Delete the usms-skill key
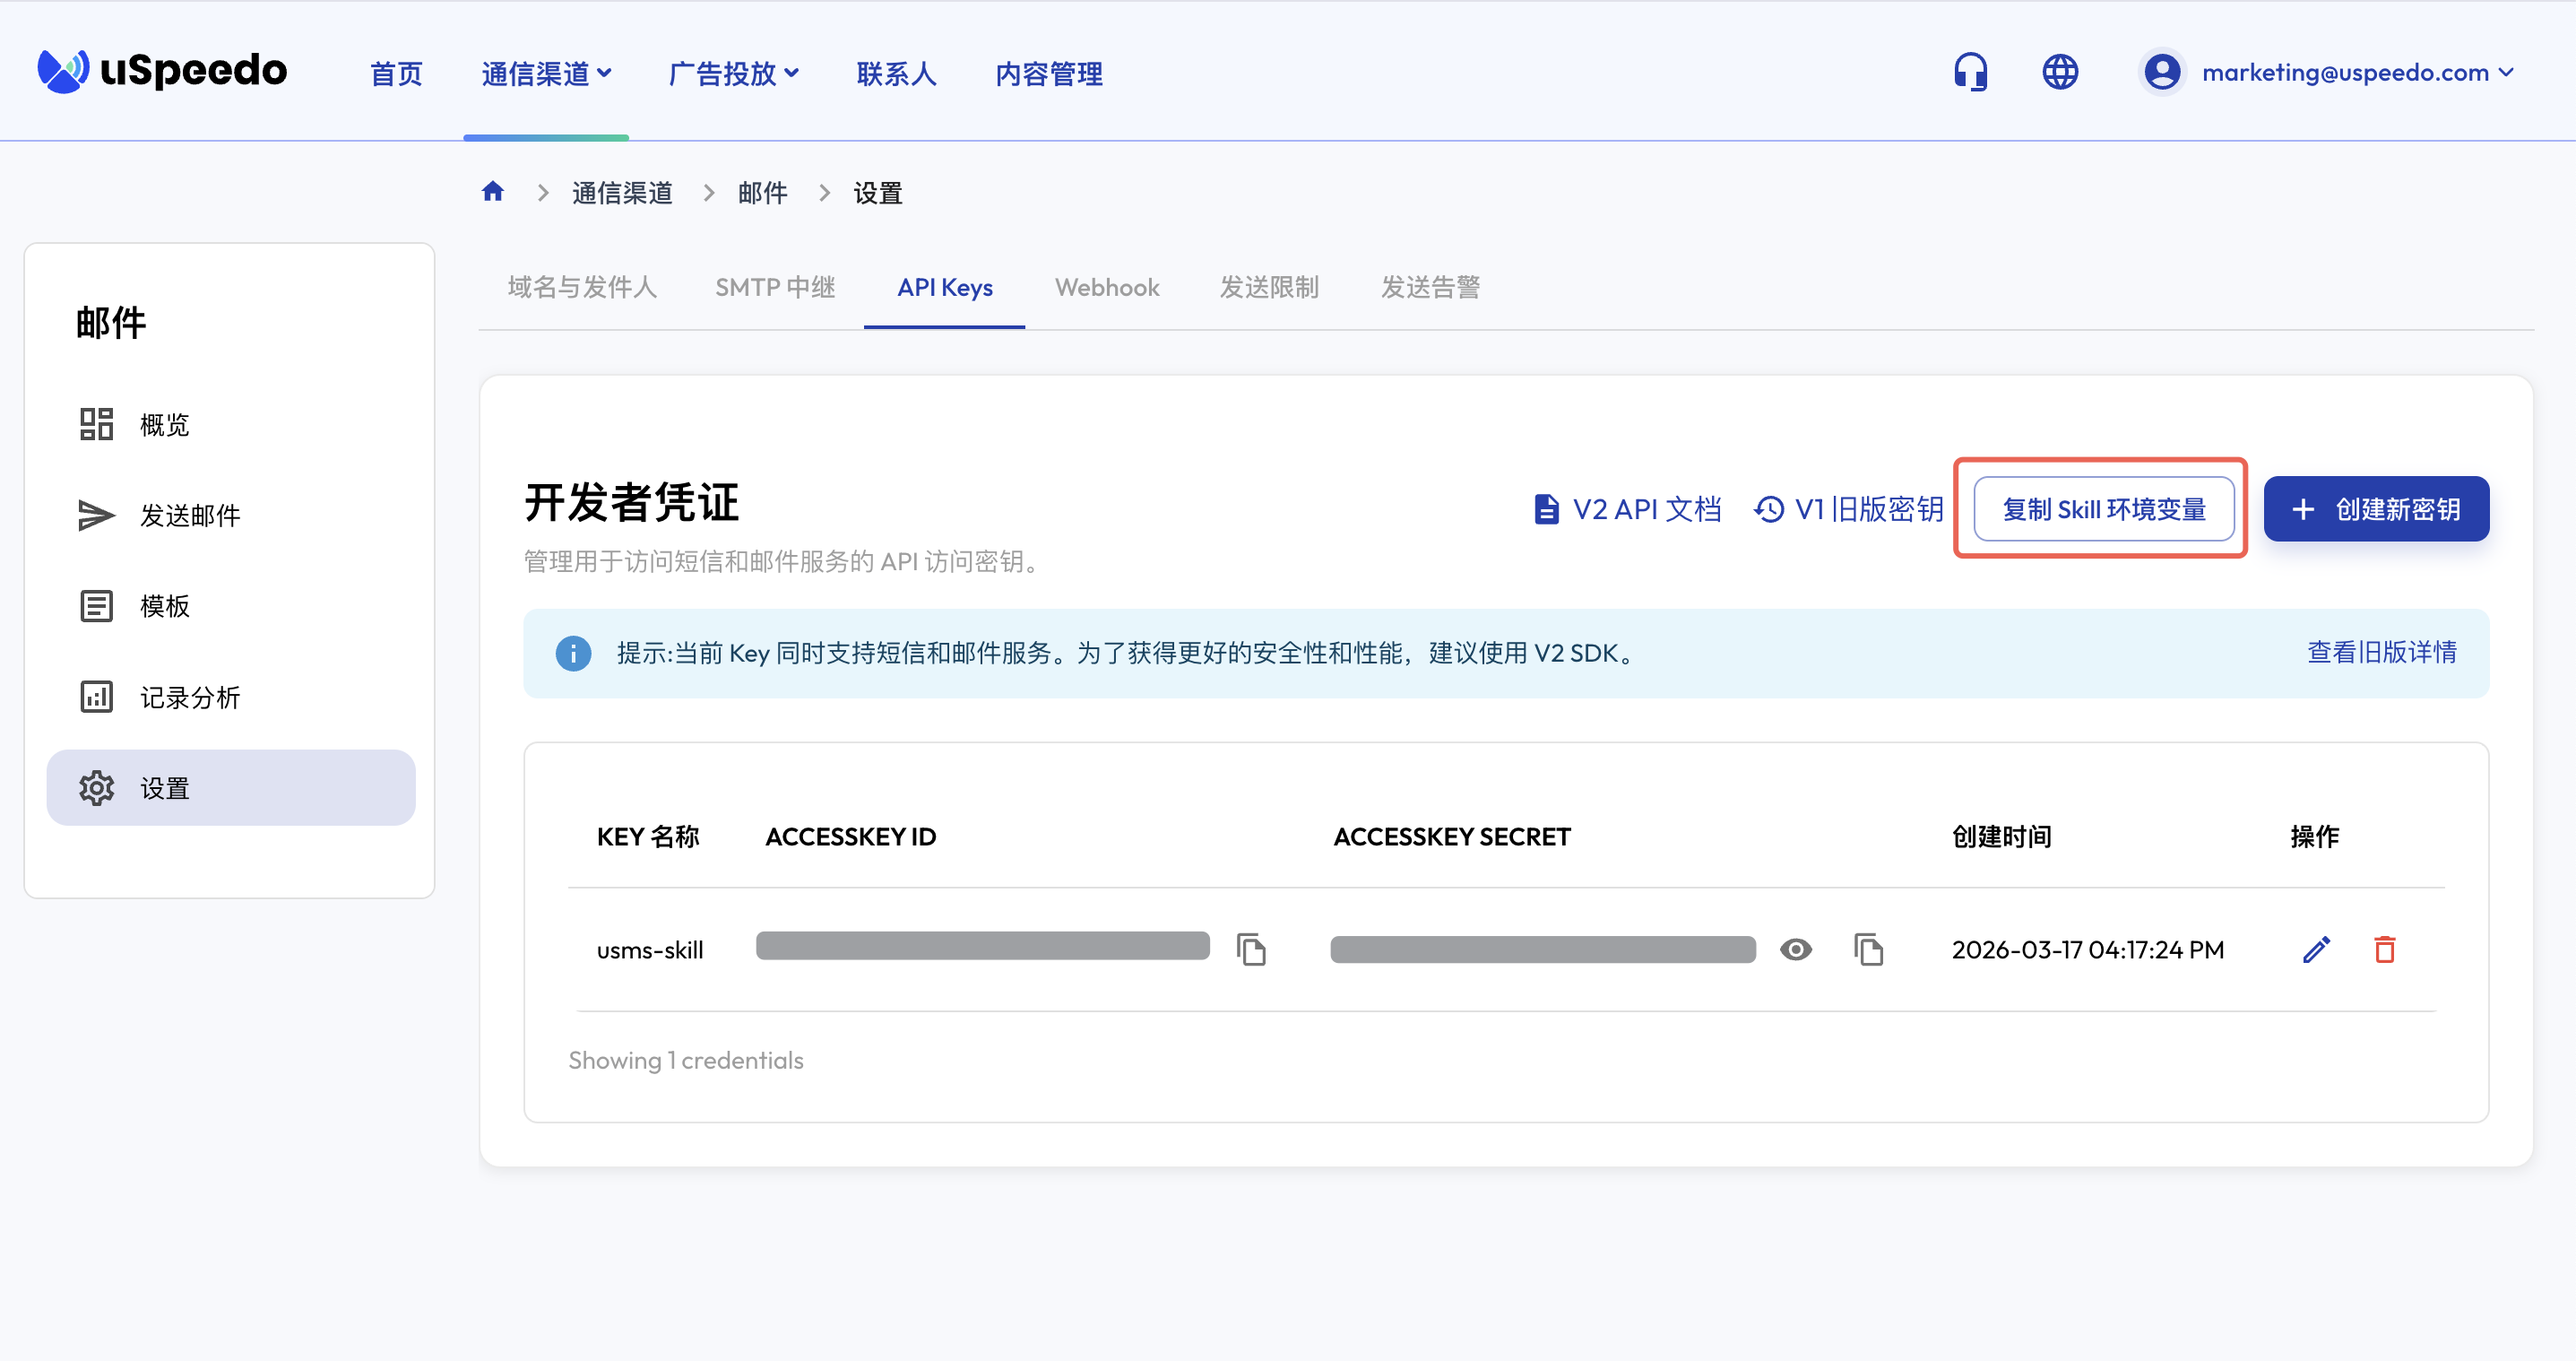This screenshot has width=2576, height=1361. click(2384, 948)
